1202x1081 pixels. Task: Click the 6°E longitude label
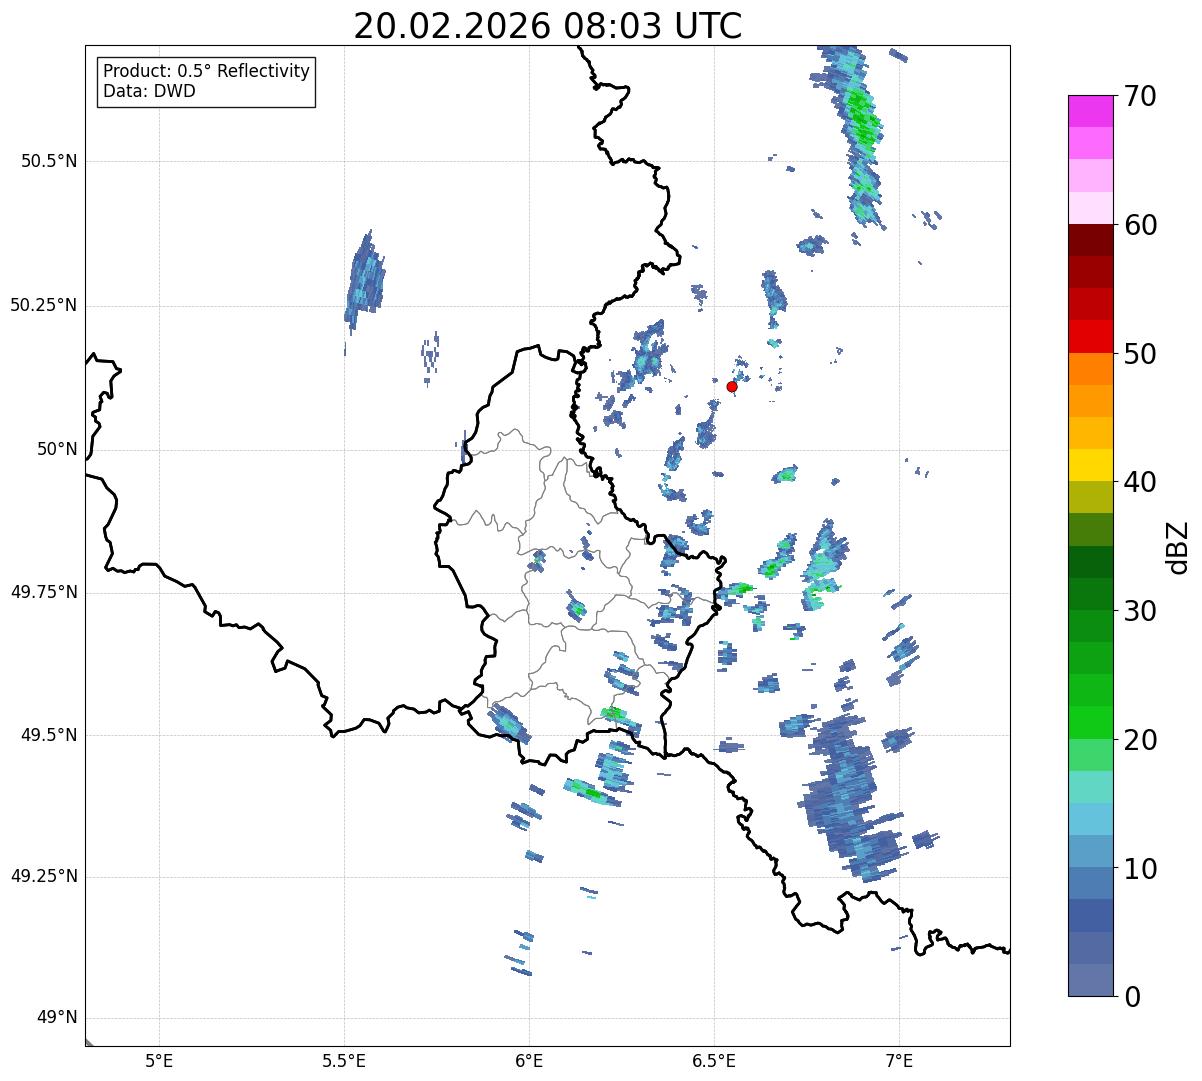[529, 1061]
